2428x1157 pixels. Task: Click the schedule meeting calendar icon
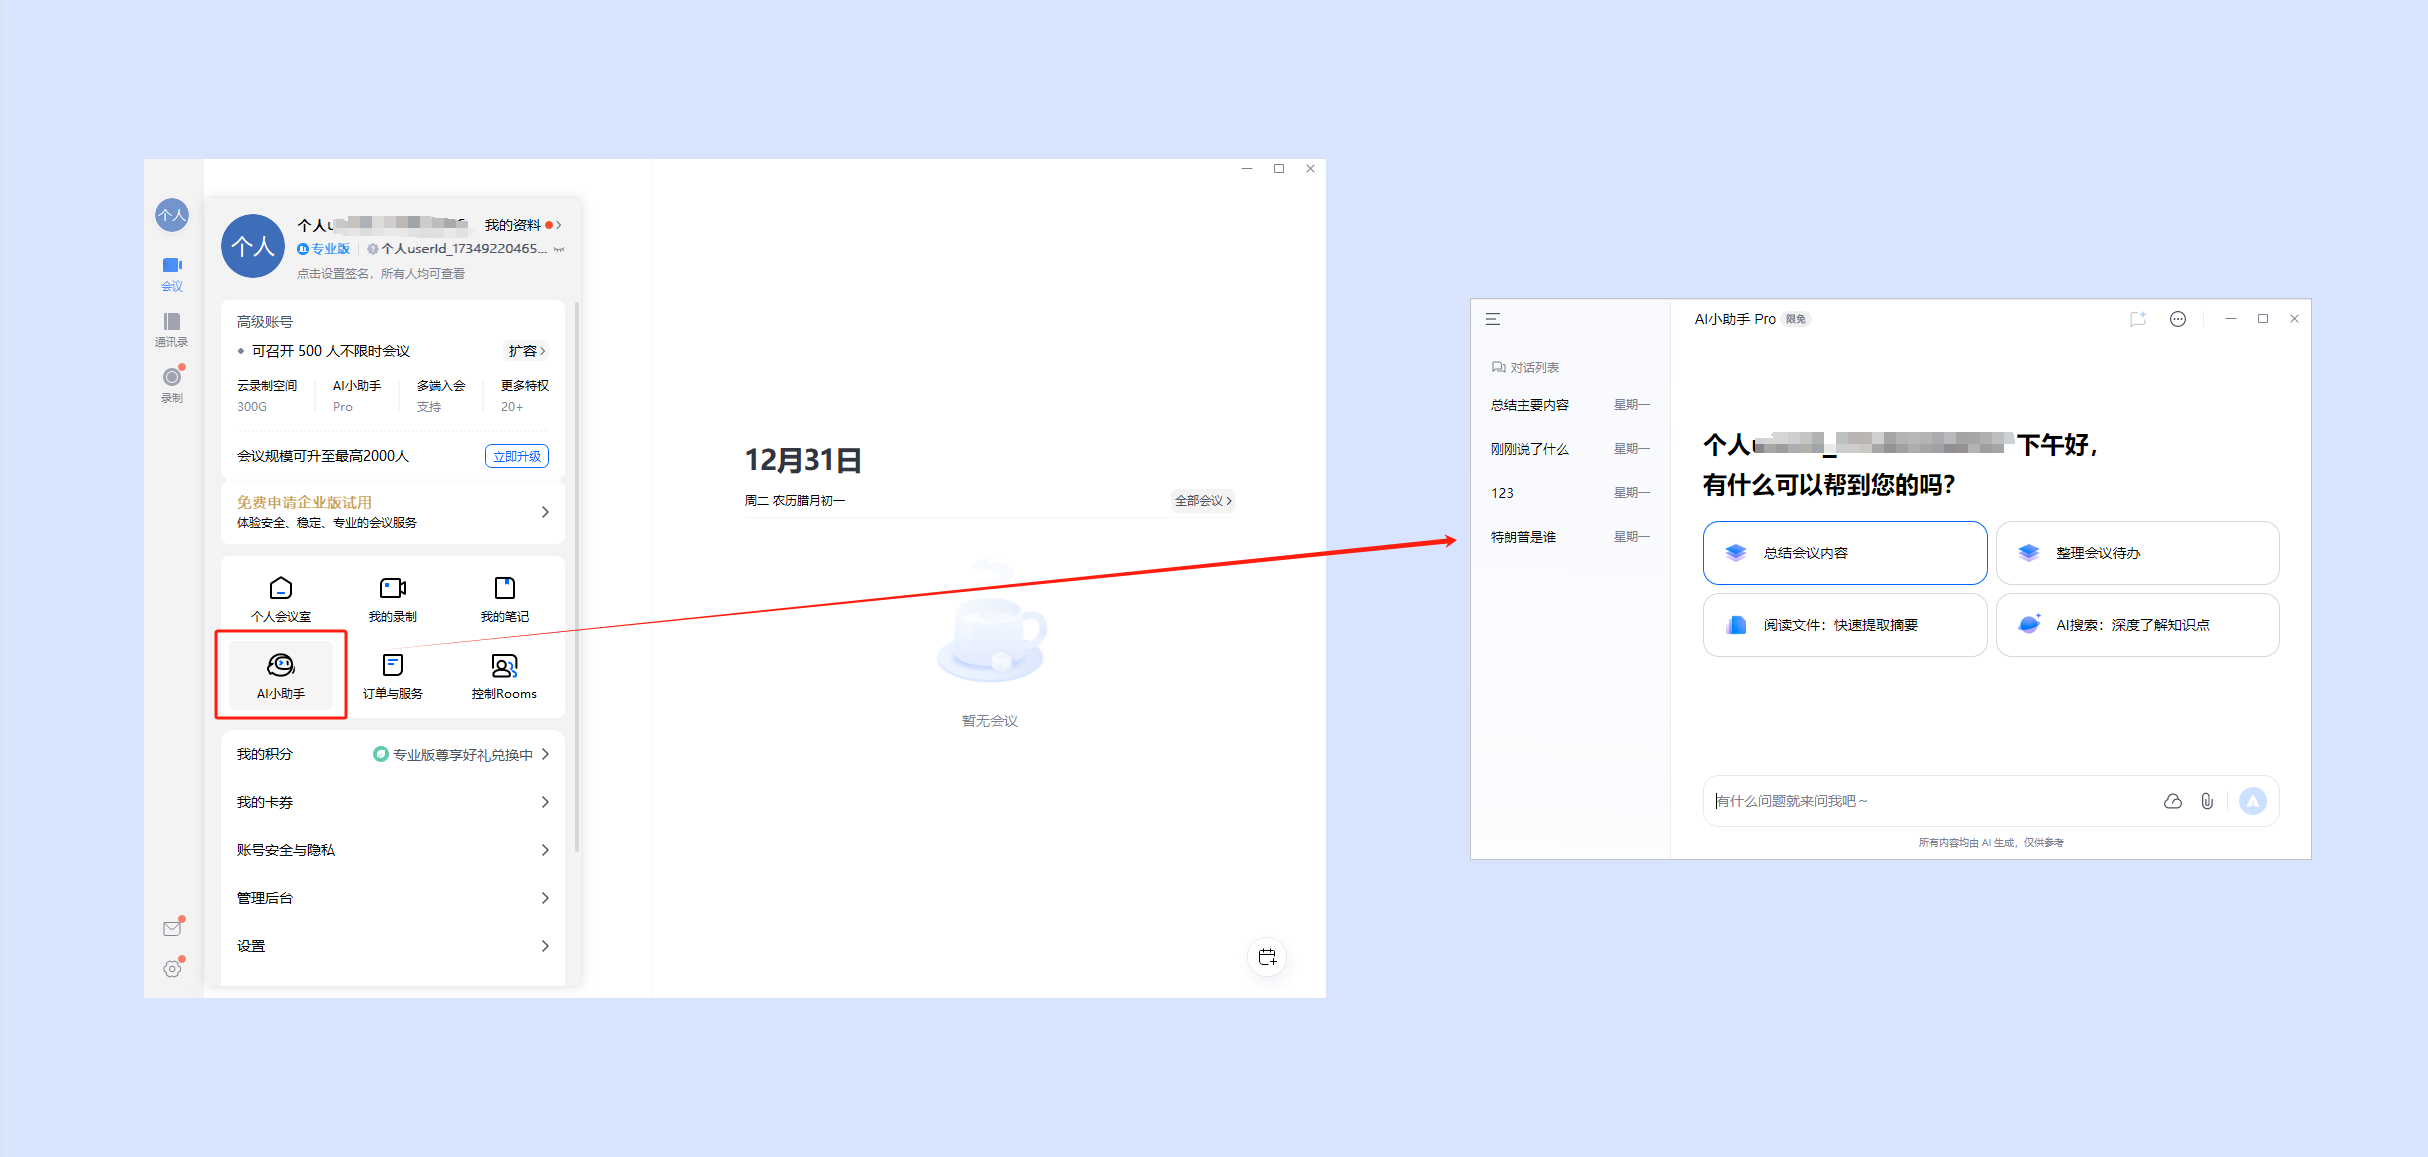1267,957
